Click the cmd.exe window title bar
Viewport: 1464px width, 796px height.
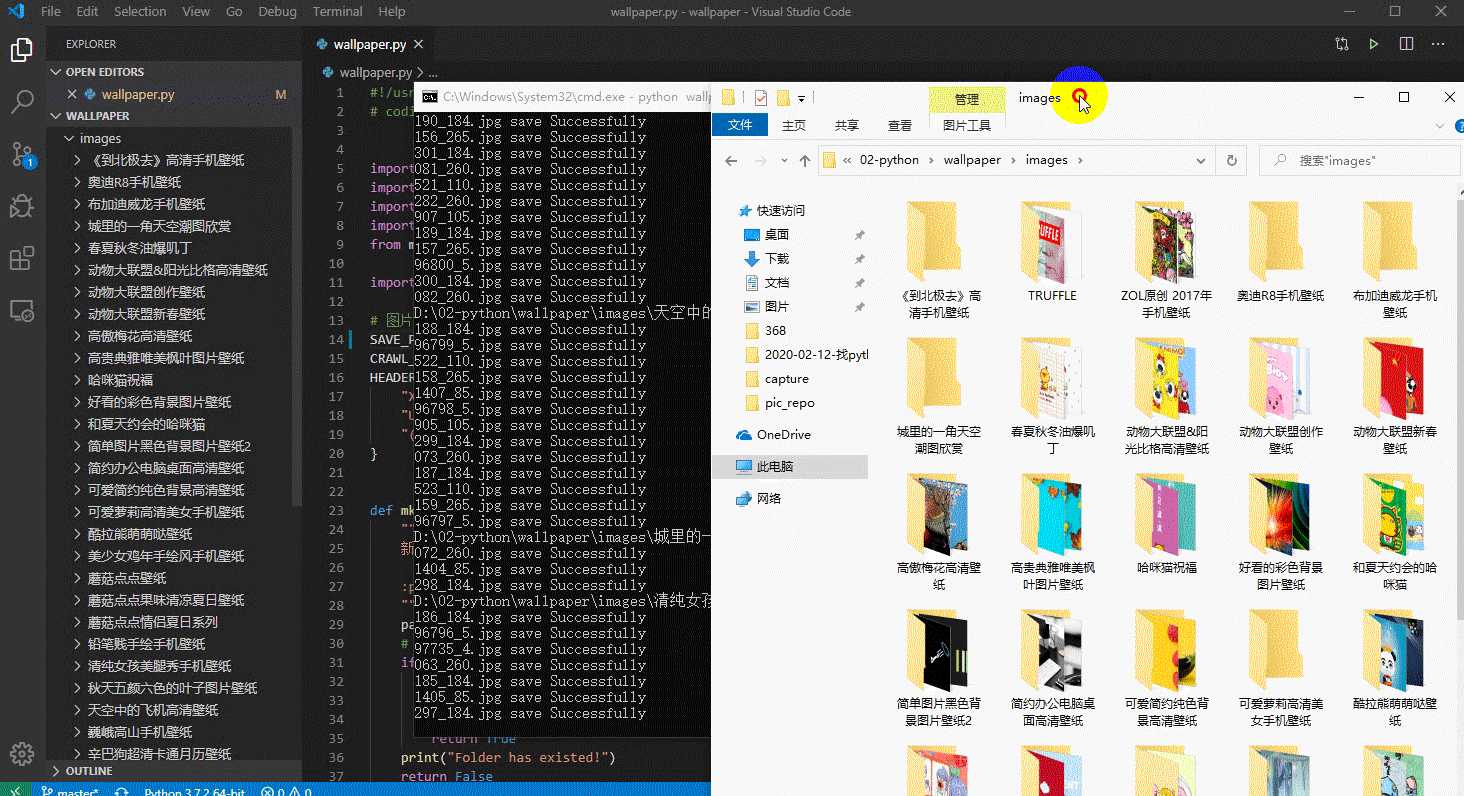point(563,97)
